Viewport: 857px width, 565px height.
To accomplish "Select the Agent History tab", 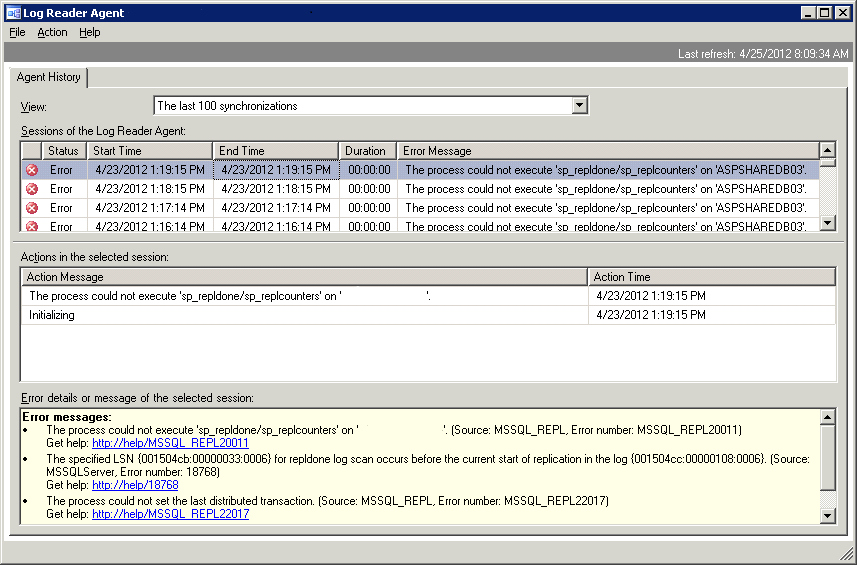I will 49,77.
